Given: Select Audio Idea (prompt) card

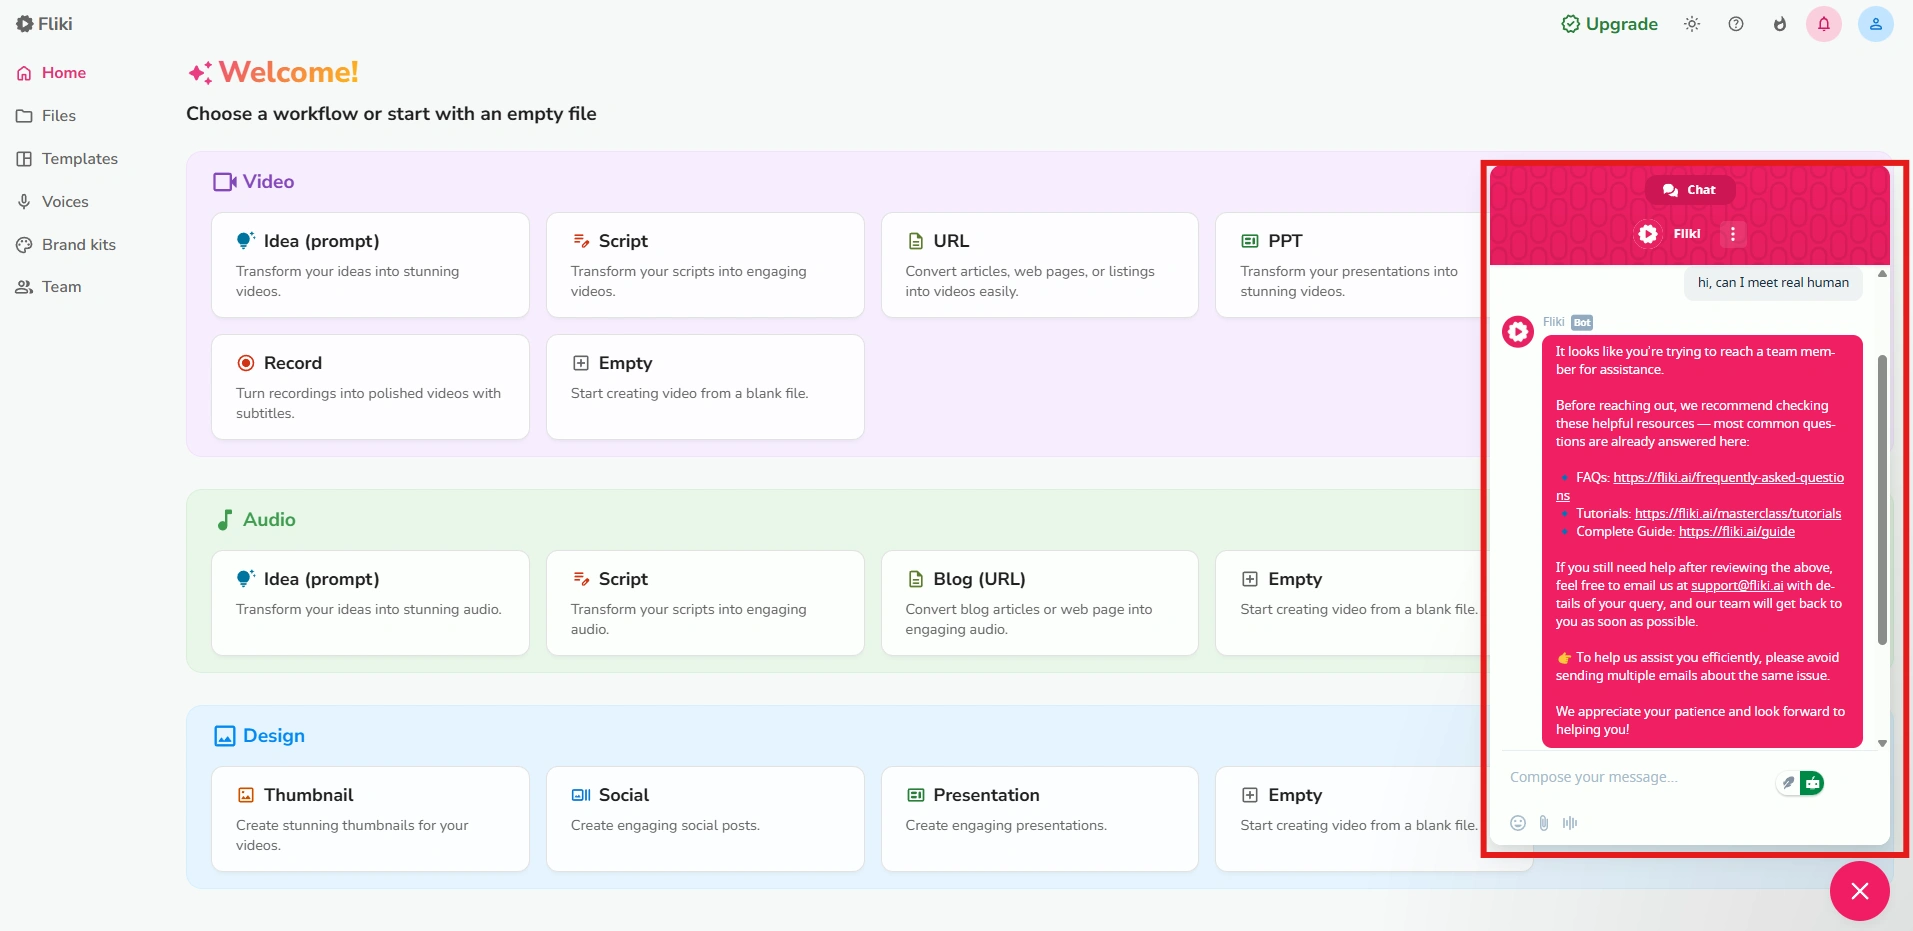Looking at the screenshot, I should point(370,603).
